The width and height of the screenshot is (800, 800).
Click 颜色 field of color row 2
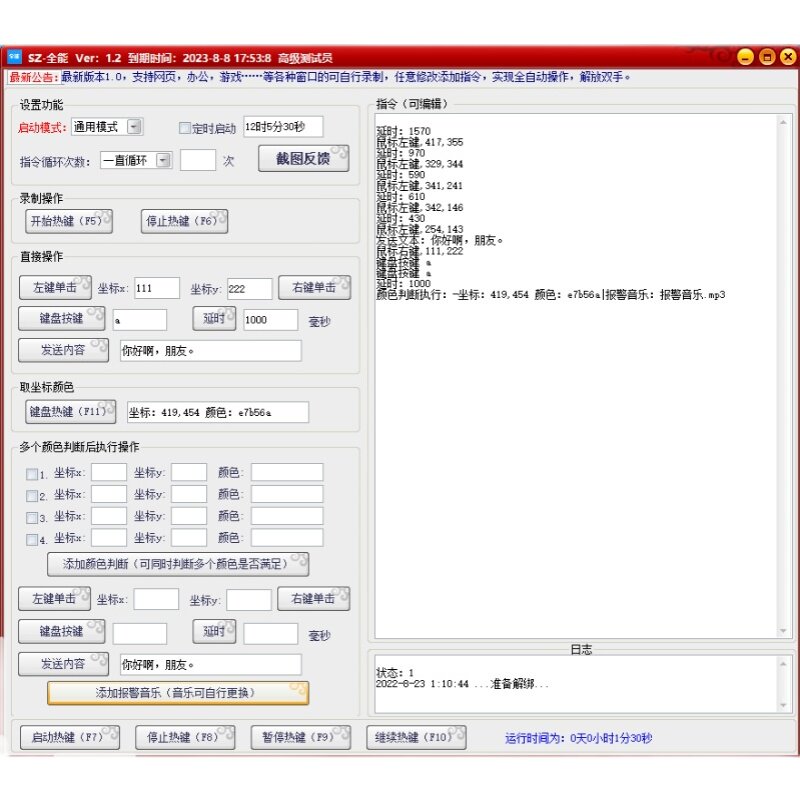287,494
